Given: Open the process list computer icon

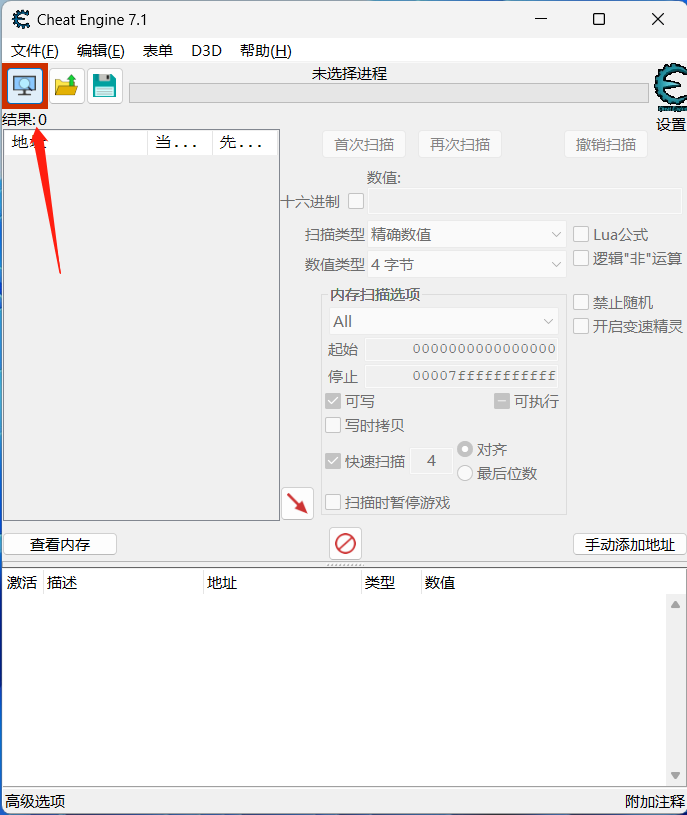Looking at the screenshot, I should pos(24,86).
